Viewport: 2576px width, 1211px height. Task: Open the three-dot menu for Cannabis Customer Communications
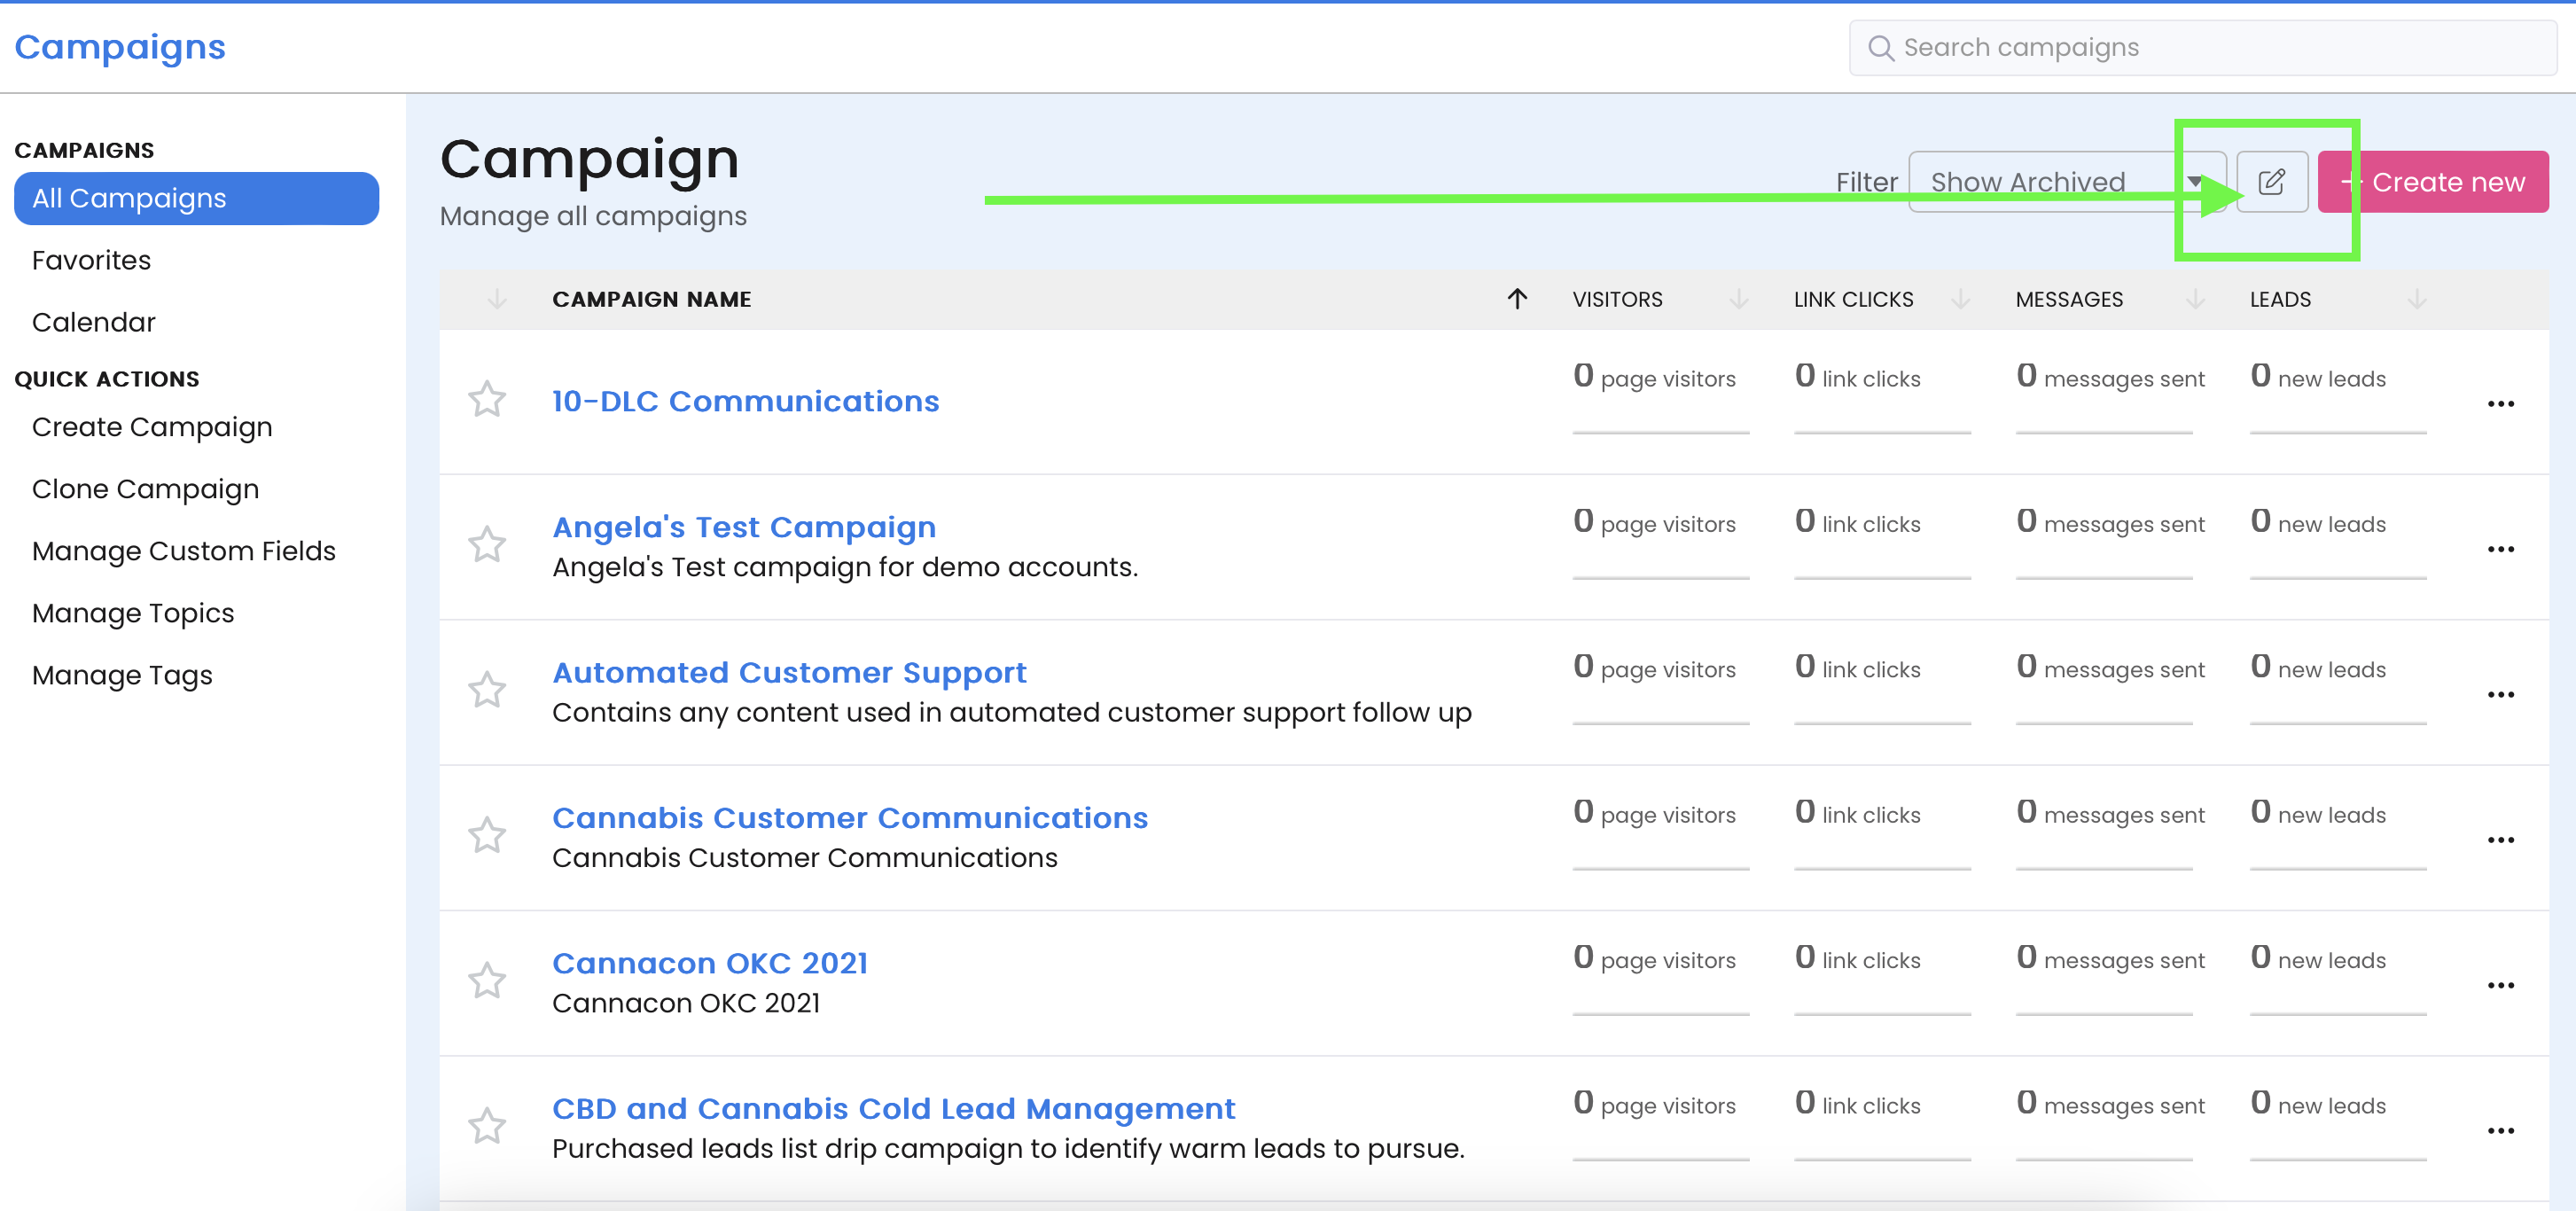click(2500, 840)
